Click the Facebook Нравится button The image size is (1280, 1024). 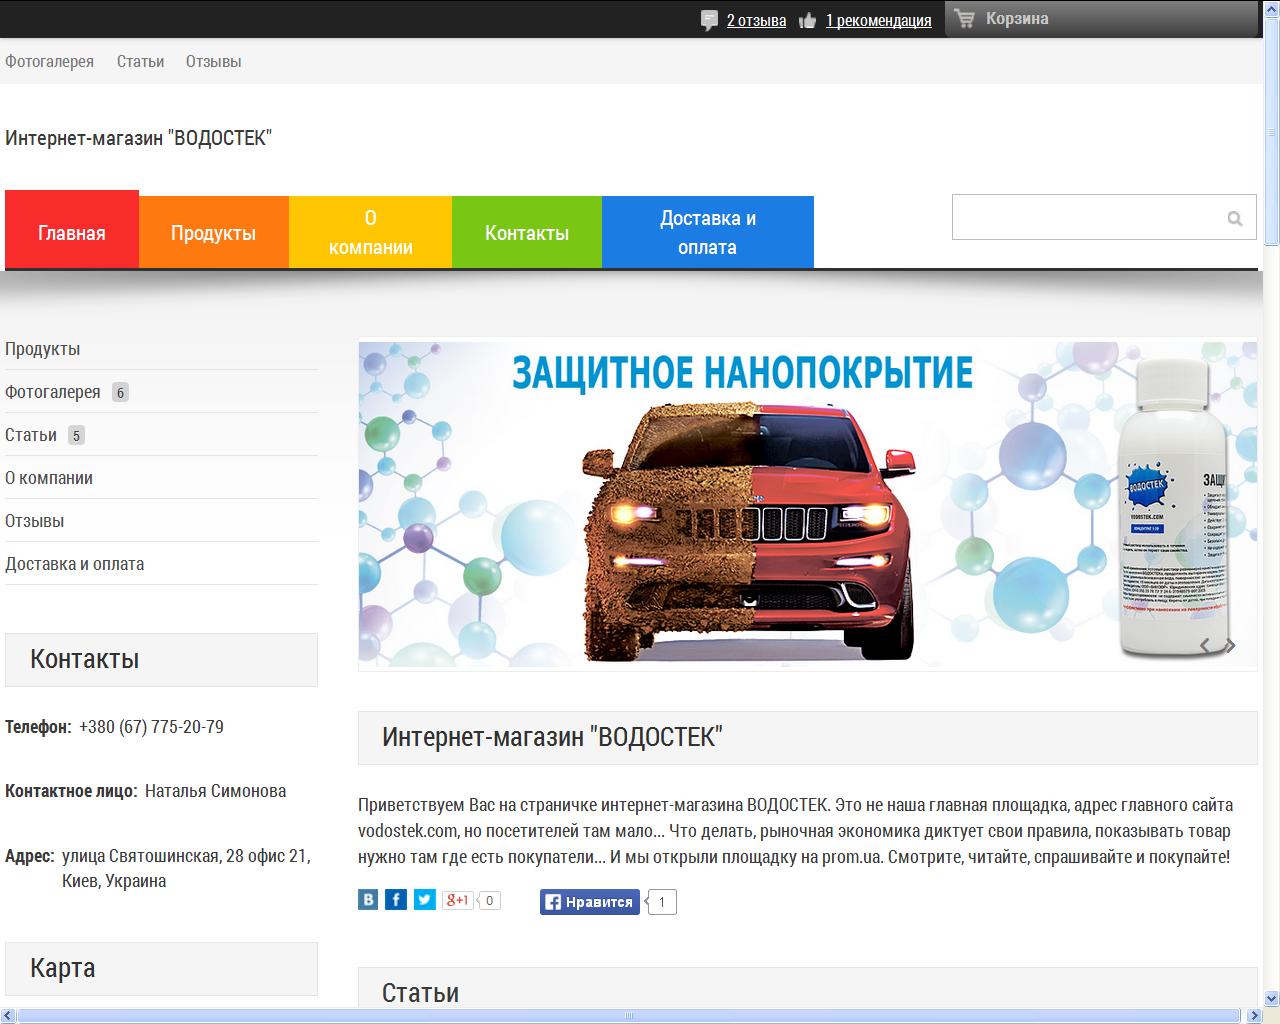coord(590,902)
